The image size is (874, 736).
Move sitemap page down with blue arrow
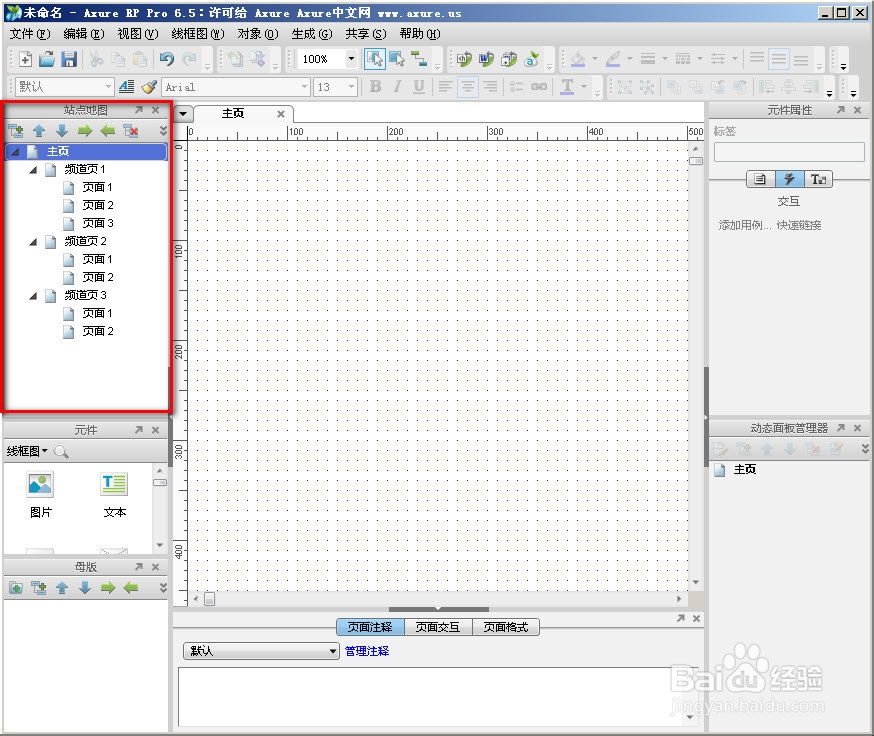click(x=62, y=131)
